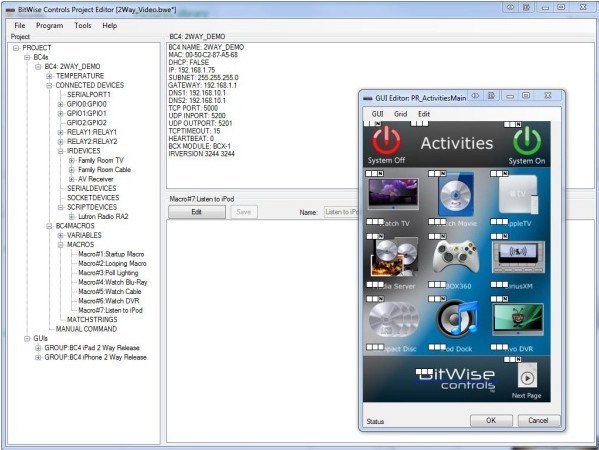Select MANUAL COMMAND in the tree
599x450 pixels.
[x=86, y=329]
